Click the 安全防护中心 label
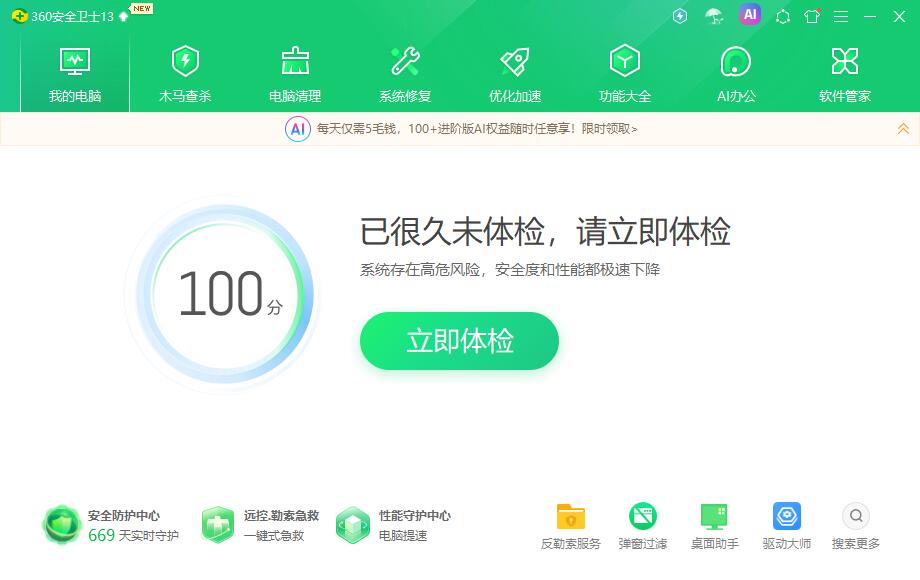Screen dimensions: 920x580 click(x=124, y=515)
